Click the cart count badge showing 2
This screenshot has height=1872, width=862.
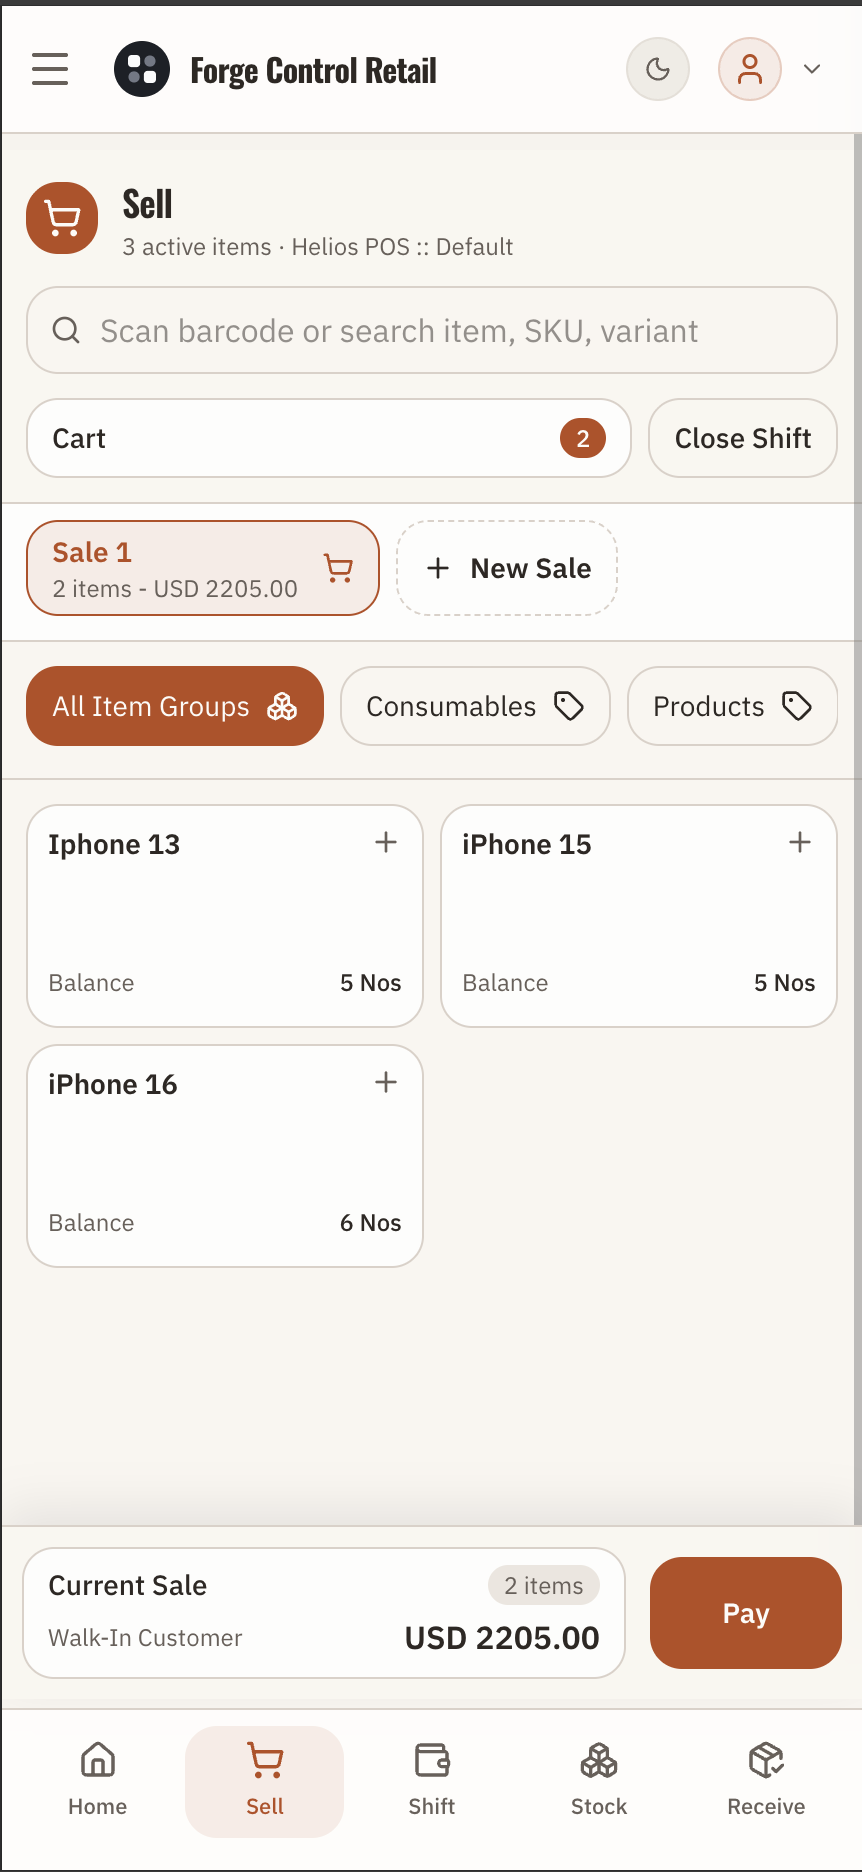pos(583,438)
